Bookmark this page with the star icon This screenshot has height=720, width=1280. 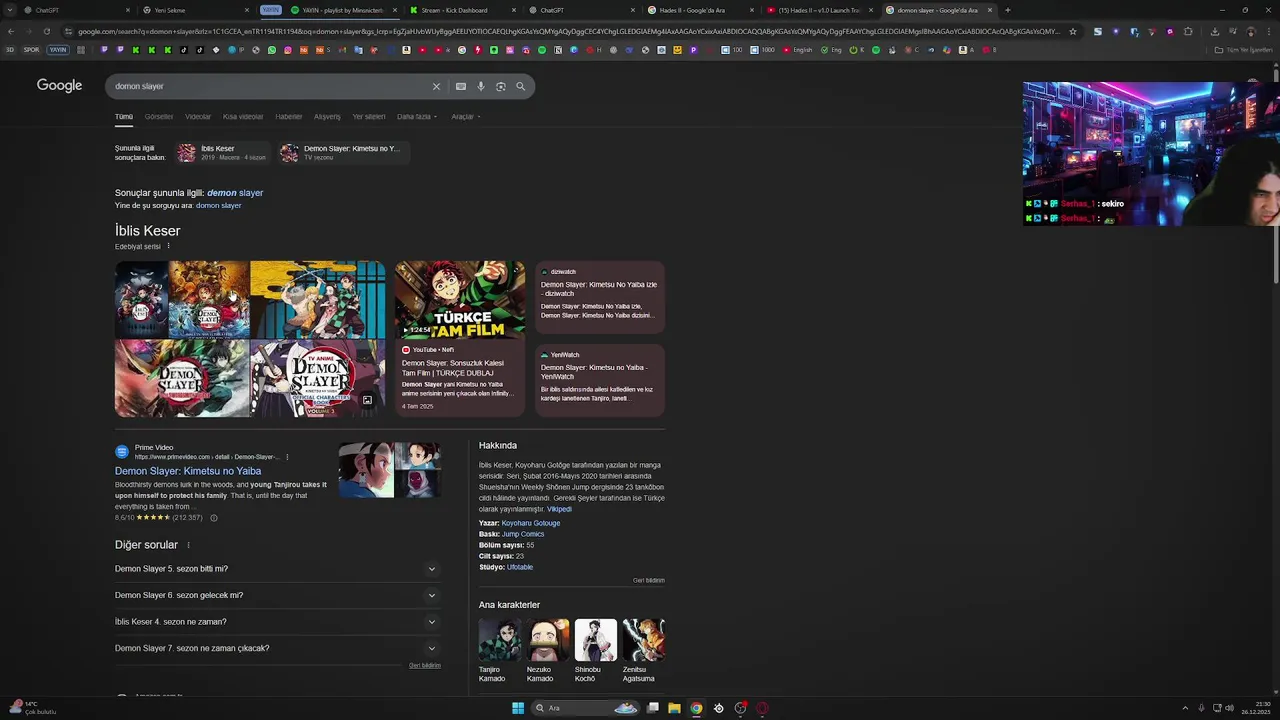coord(1073,31)
